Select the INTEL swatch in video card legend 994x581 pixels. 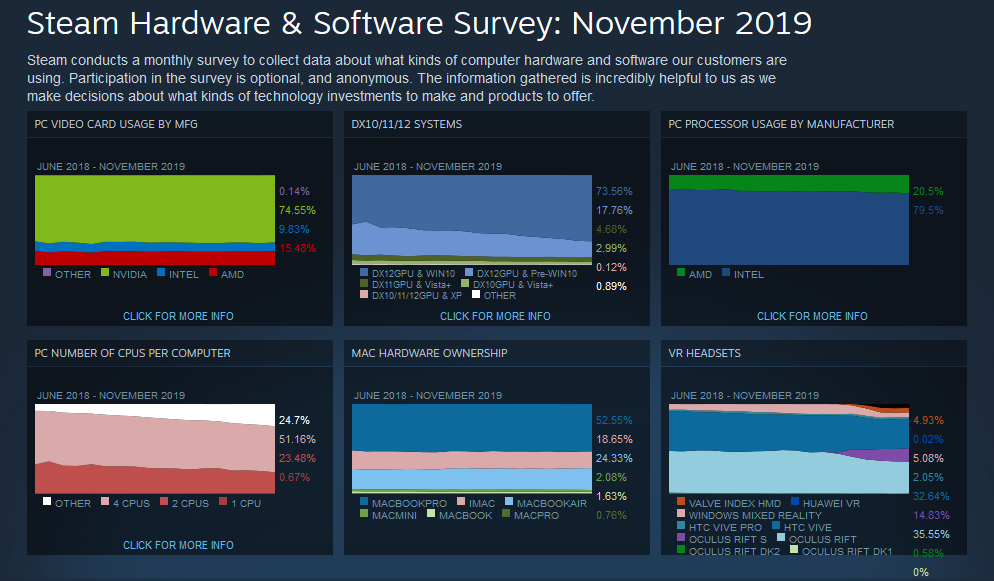[x=161, y=272]
